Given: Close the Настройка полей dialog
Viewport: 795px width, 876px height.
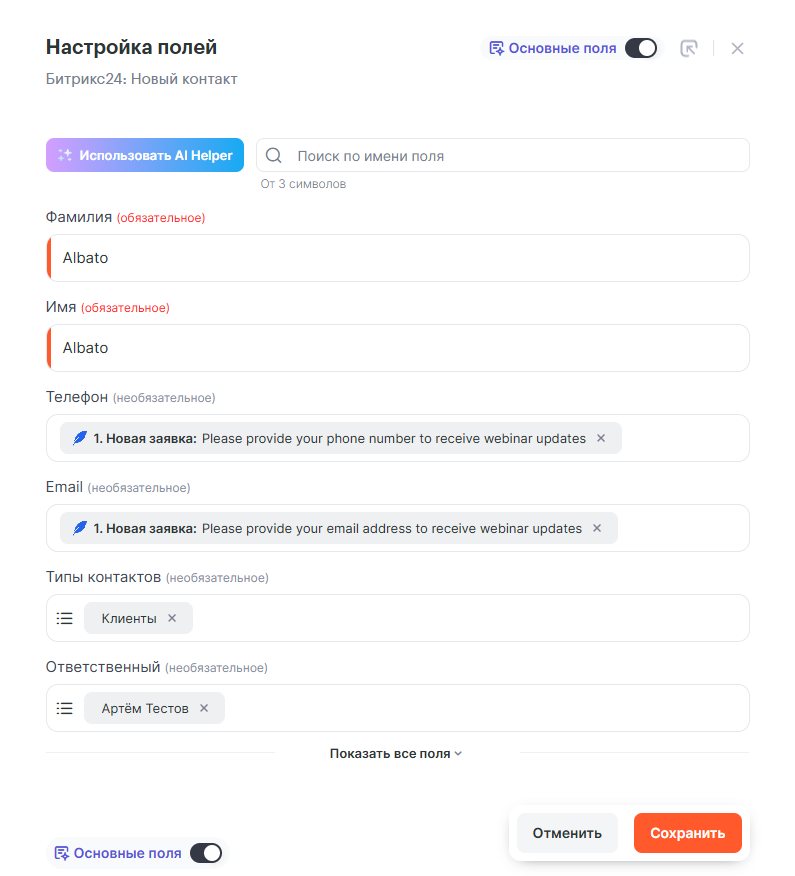Looking at the screenshot, I should [x=737, y=48].
